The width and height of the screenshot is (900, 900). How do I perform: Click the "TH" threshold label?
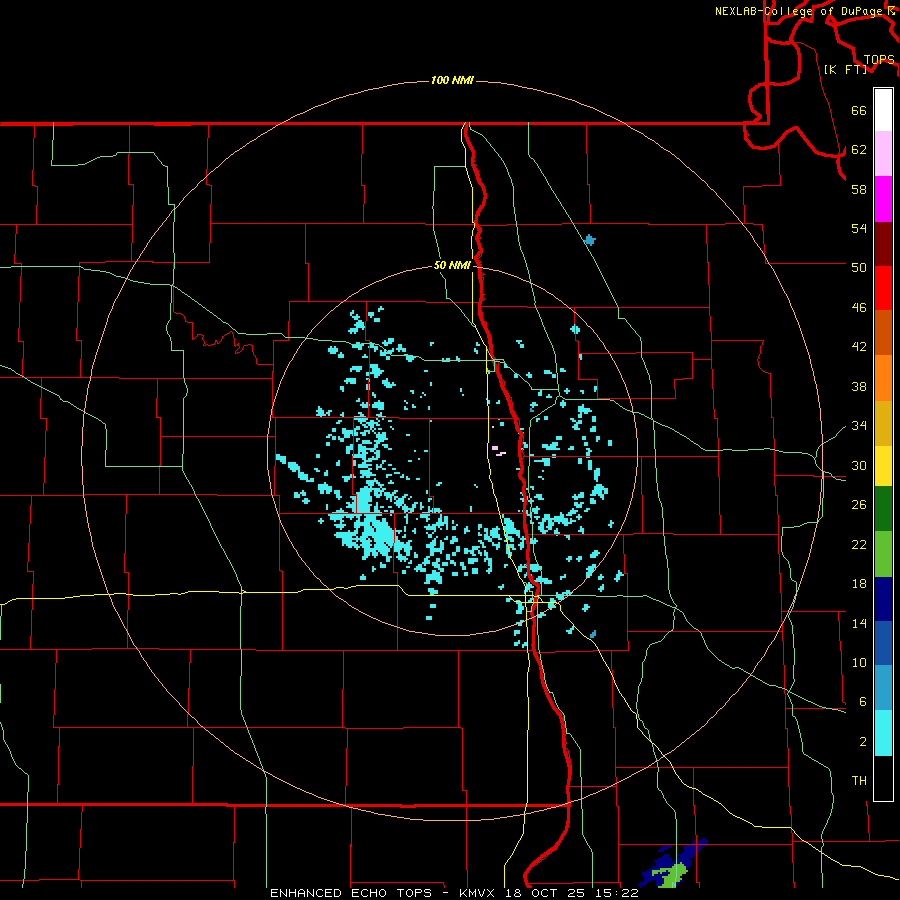[859, 781]
